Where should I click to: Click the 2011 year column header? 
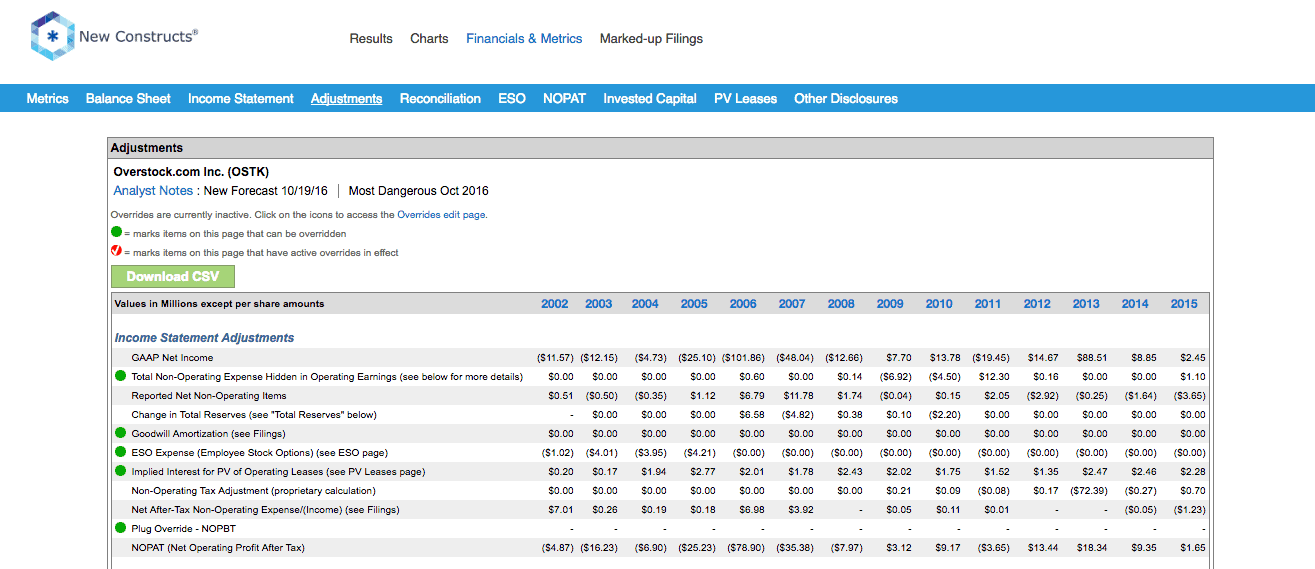click(x=988, y=304)
